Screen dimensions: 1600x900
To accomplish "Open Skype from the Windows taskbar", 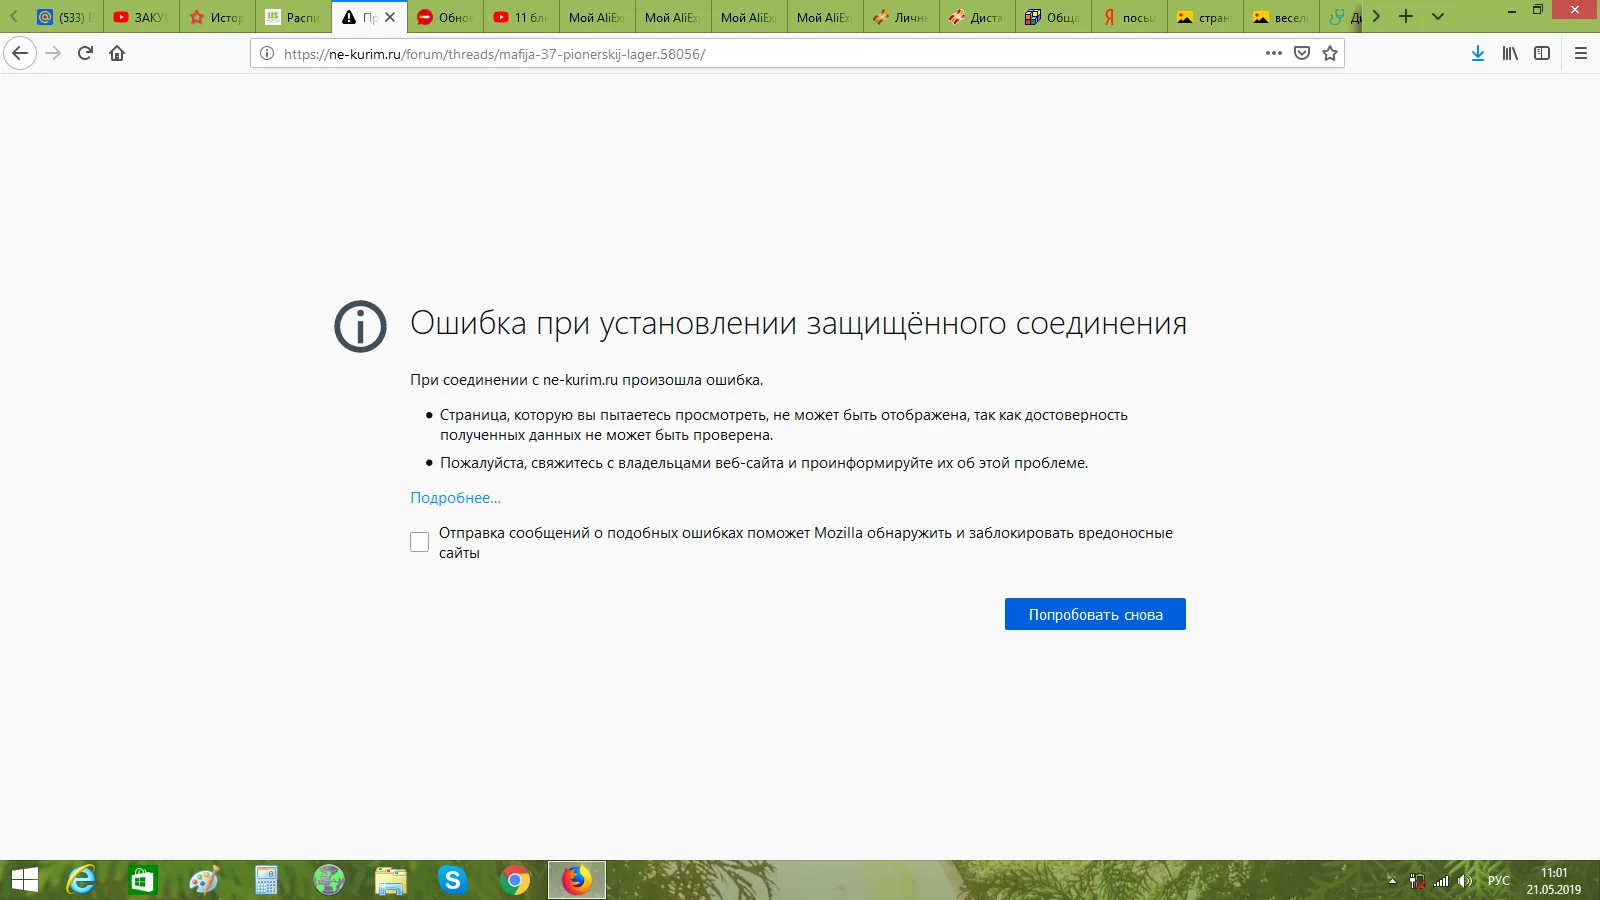I will (452, 880).
